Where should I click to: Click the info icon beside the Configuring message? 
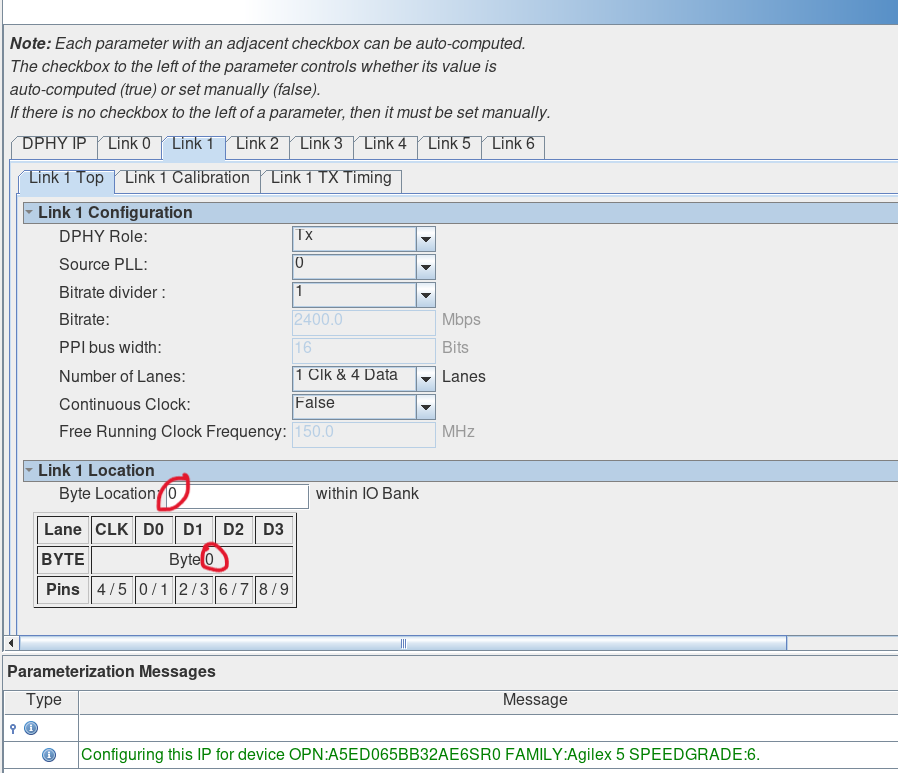(x=49, y=755)
